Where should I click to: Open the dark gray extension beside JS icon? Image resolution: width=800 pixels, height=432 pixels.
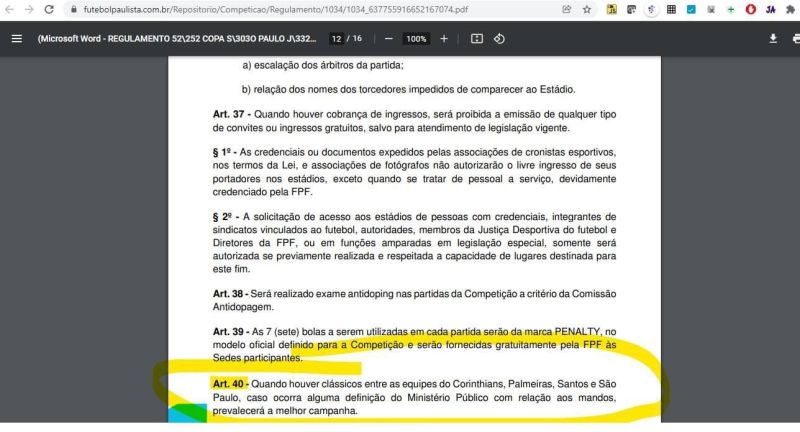click(631, 9)
